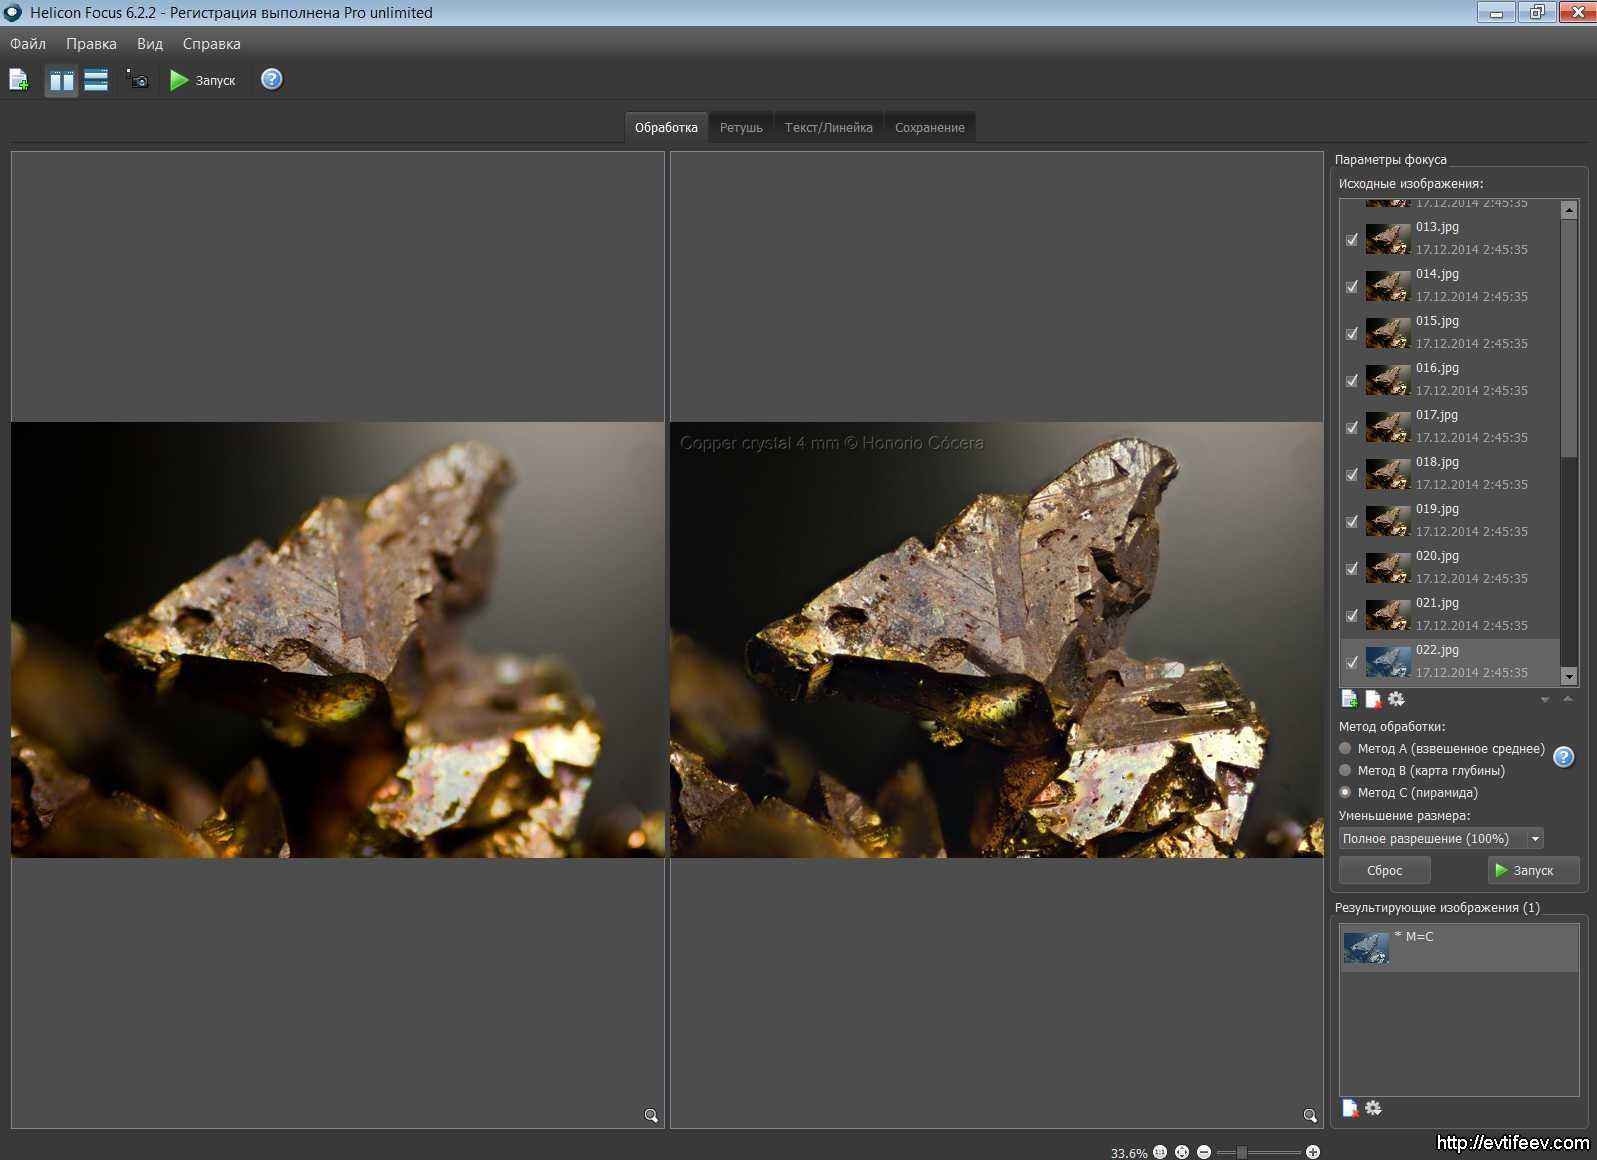
Task: Click the source list scrollbar up arrow
Action: point(1569,209)
